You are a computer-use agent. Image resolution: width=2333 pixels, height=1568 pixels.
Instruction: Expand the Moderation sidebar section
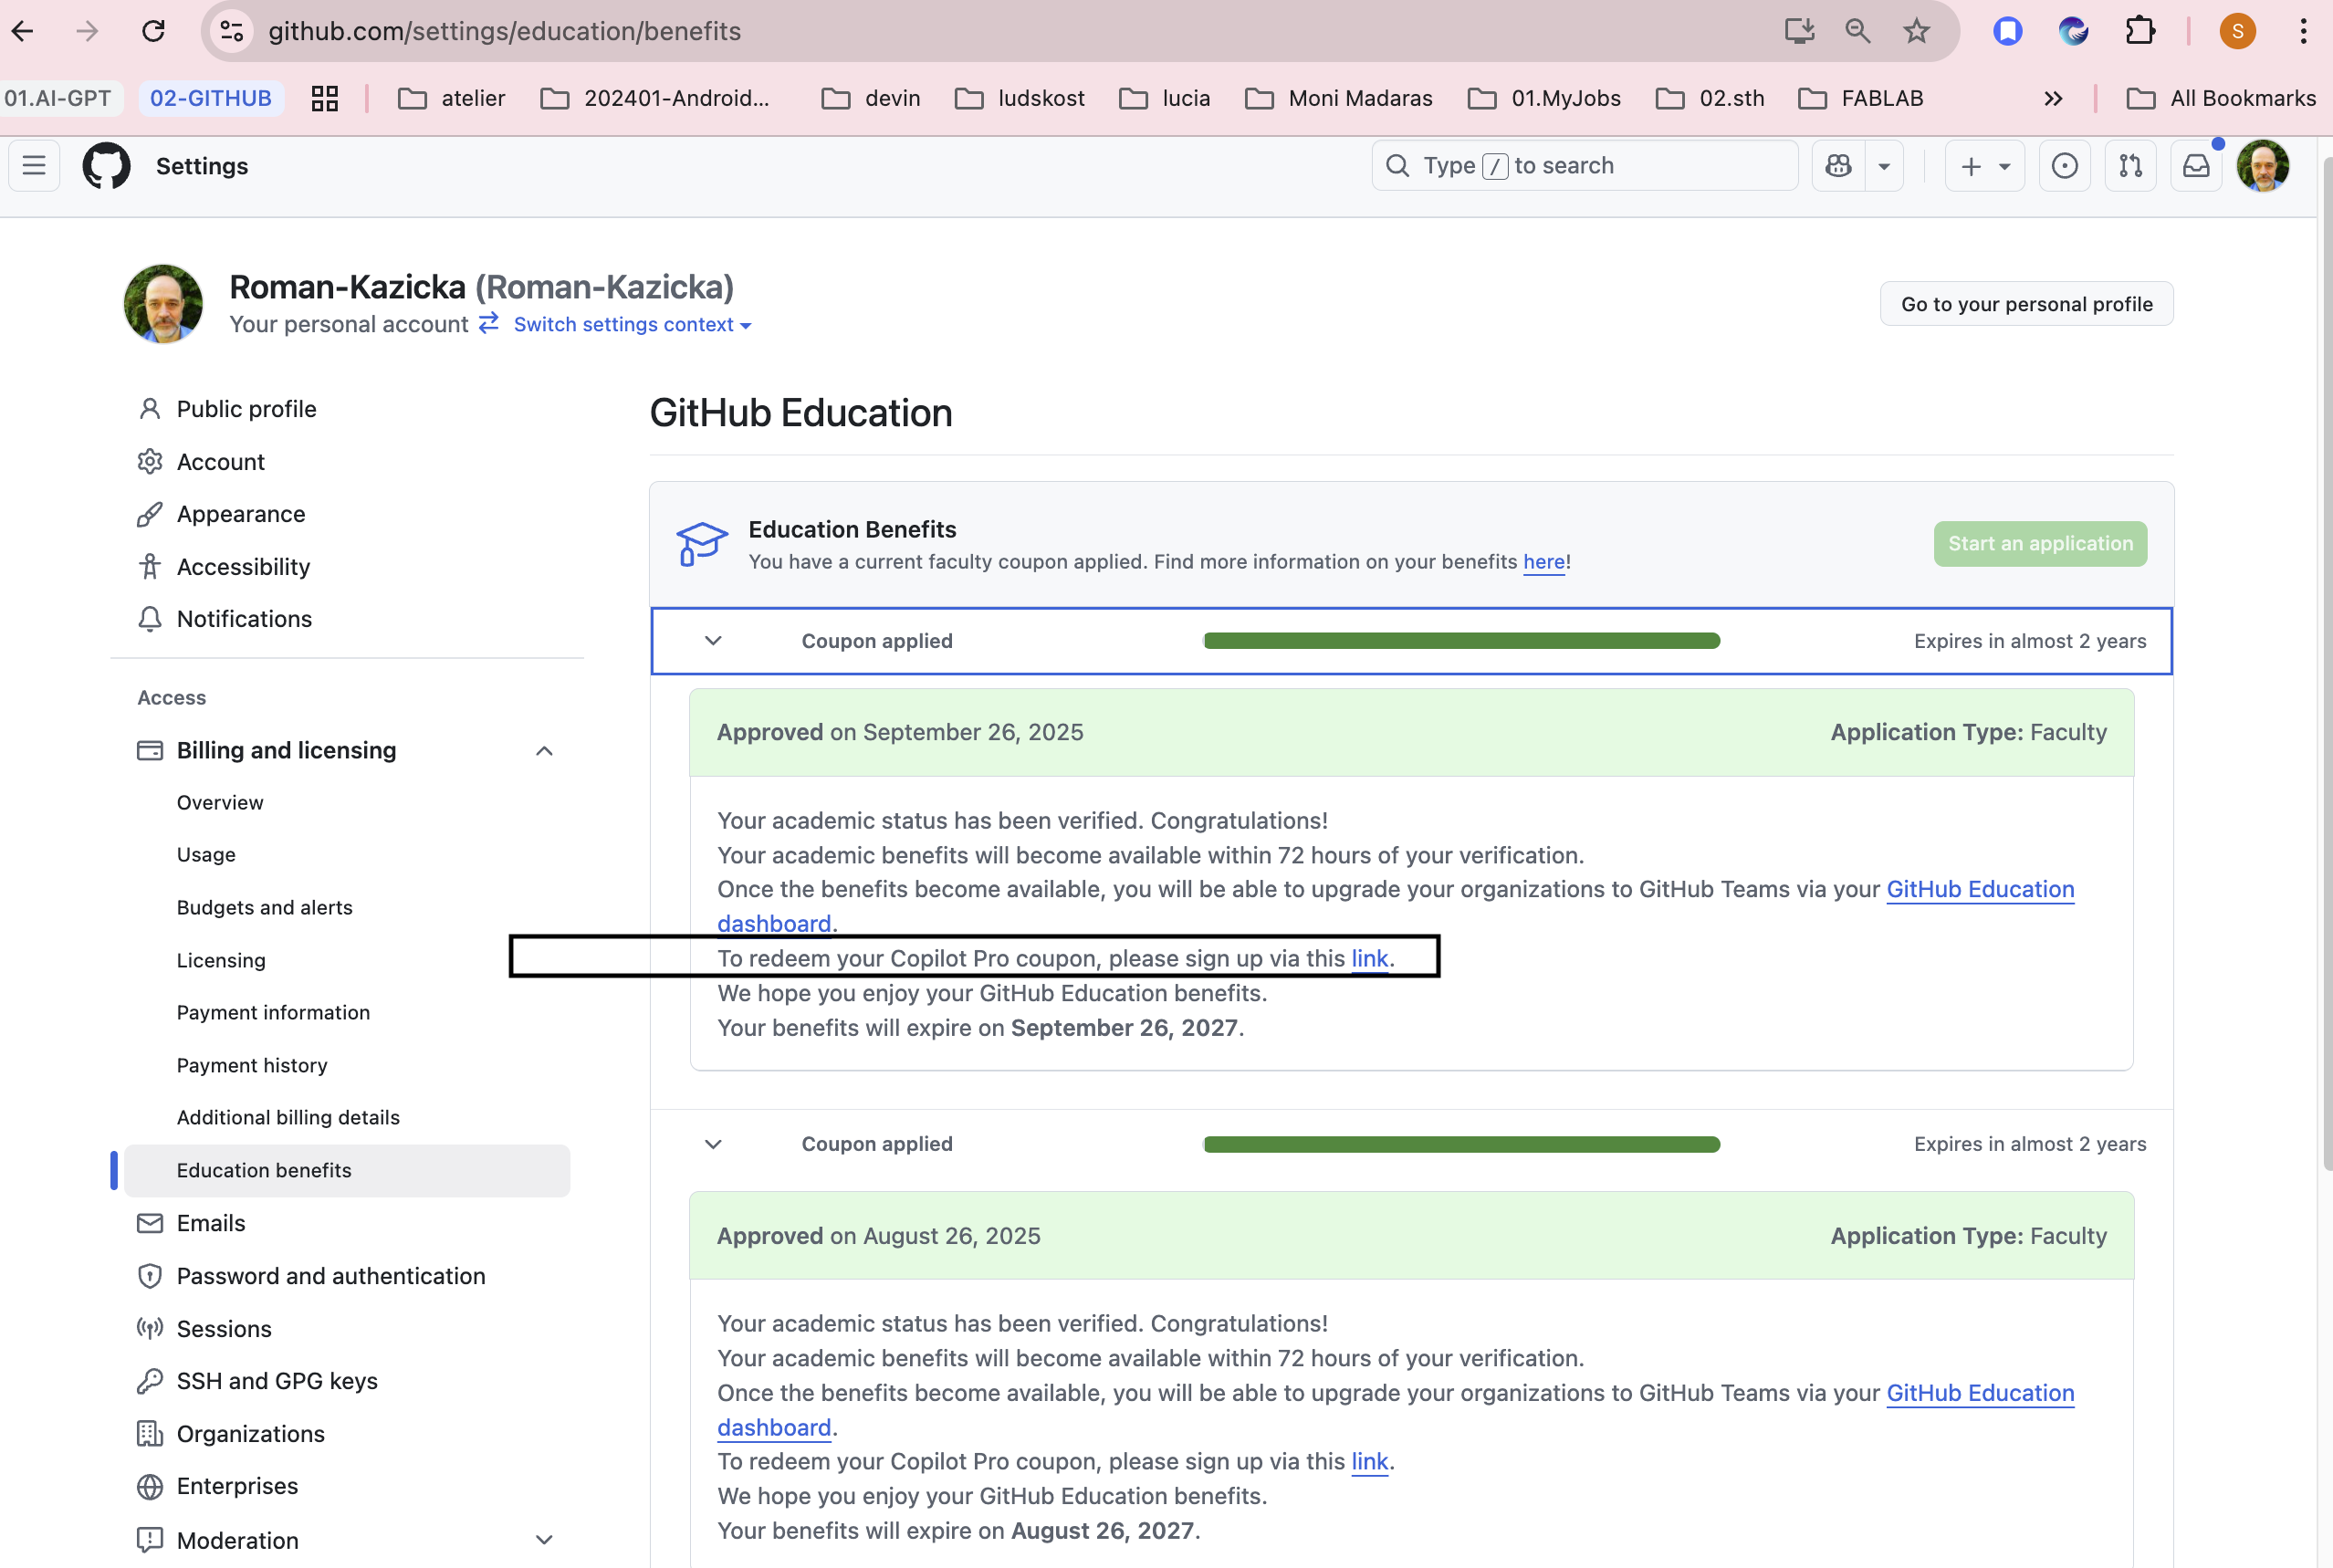[x=544, y=1540]
